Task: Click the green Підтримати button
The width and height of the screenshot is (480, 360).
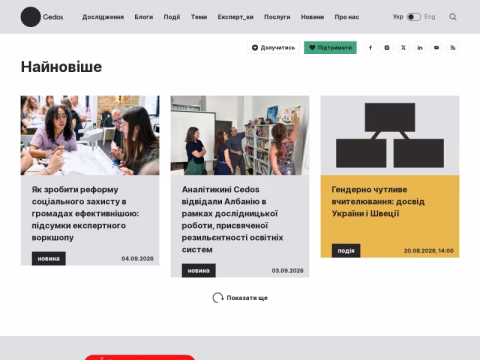Action: pos(330,48)
